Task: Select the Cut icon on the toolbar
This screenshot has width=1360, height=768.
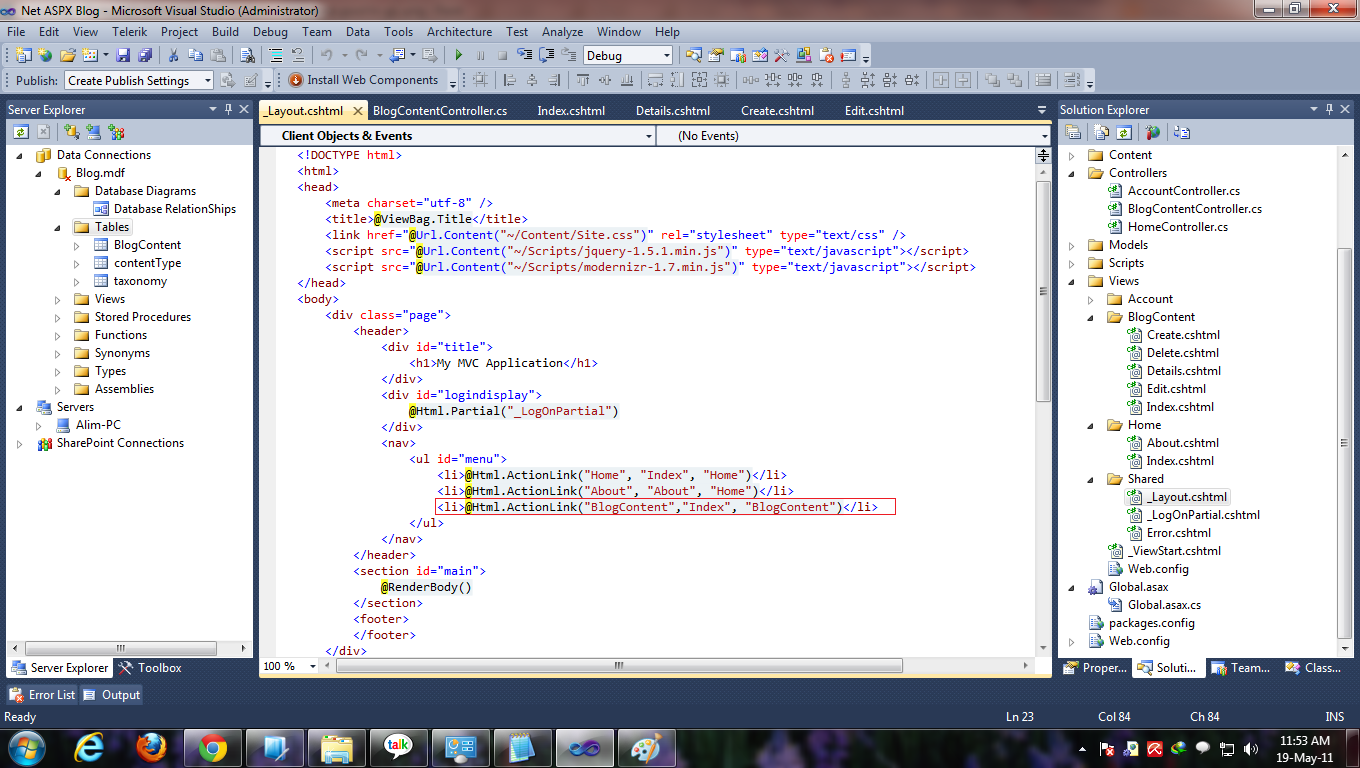Action: tap(173, 55)
